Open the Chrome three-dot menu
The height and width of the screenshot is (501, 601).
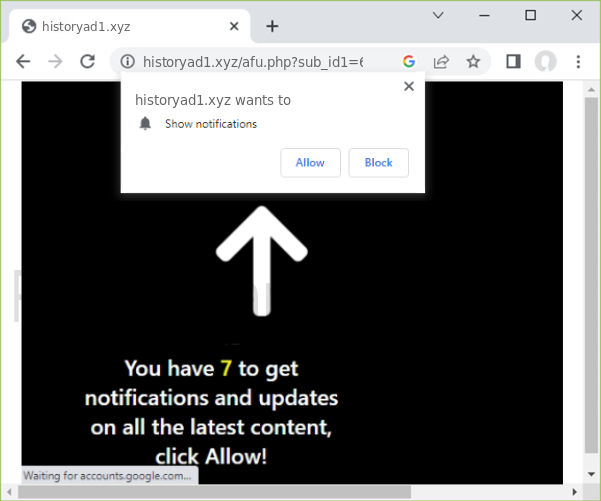coord(578,62)
